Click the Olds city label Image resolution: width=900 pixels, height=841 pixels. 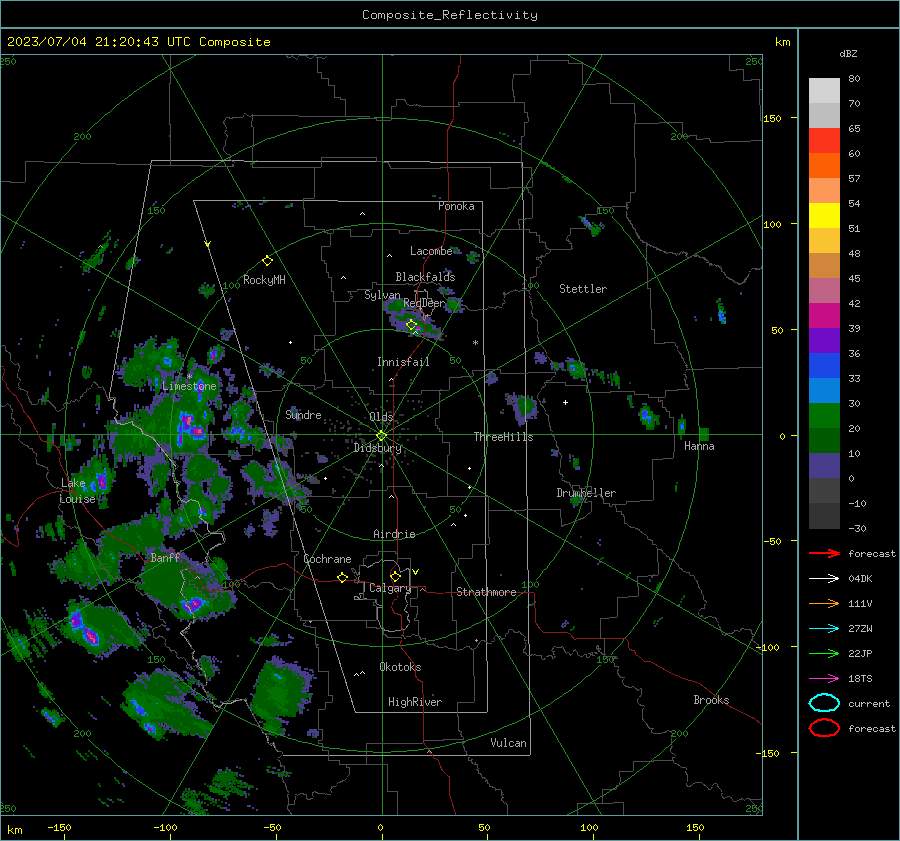(381, 416)
